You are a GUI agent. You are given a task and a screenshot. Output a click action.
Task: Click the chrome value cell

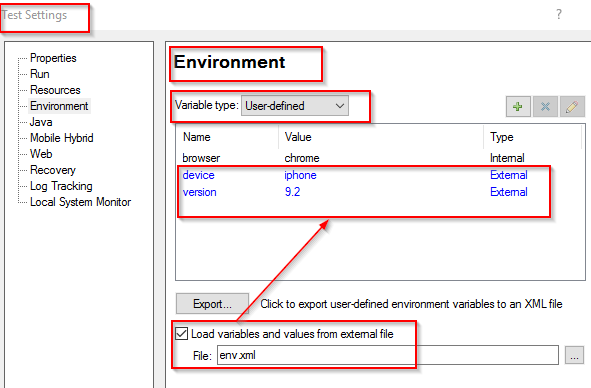(302, 158)
